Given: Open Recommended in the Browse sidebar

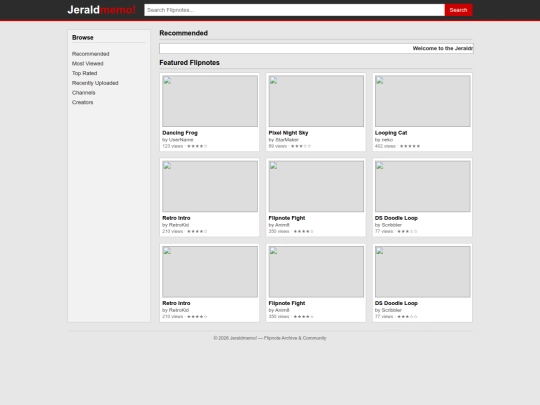Looking at the screenshot, I should pyautogui.click(x=91, y=54).
